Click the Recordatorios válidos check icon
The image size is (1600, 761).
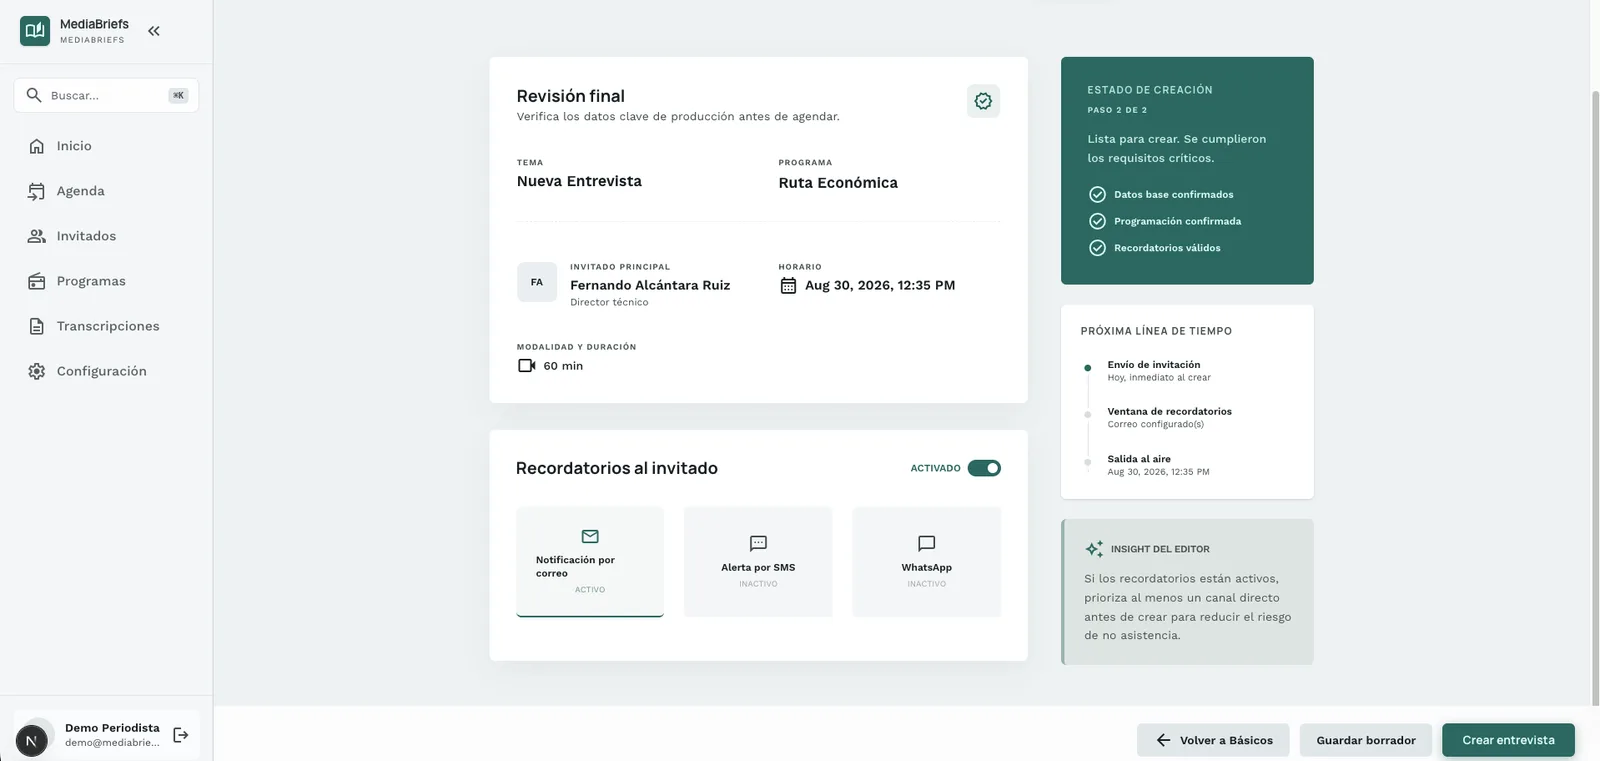tap(1097, 248)
